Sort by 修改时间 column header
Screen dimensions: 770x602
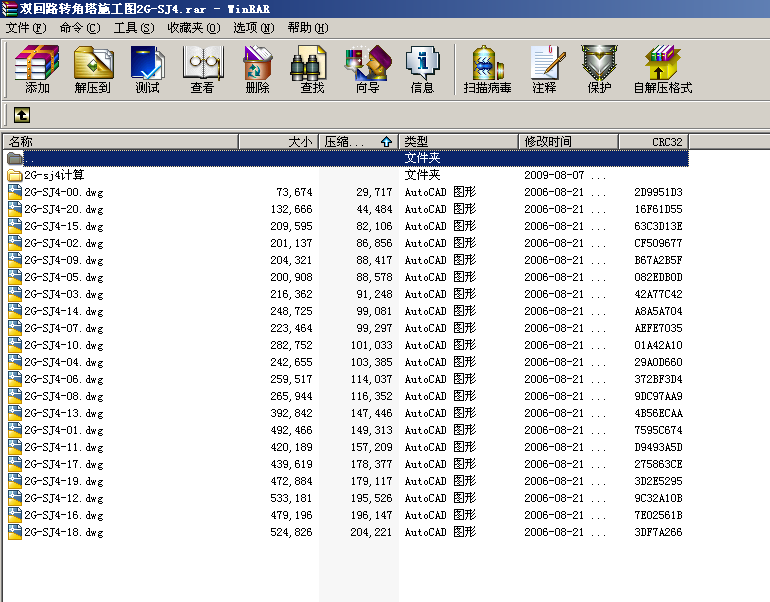pyautogui.click(x=568, y=142)
